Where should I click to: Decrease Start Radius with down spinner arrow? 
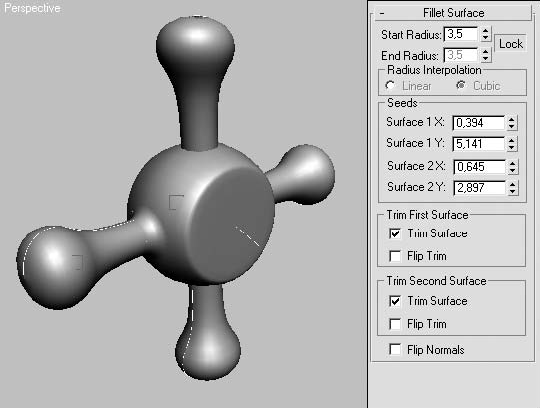click(x=486, y=38)
